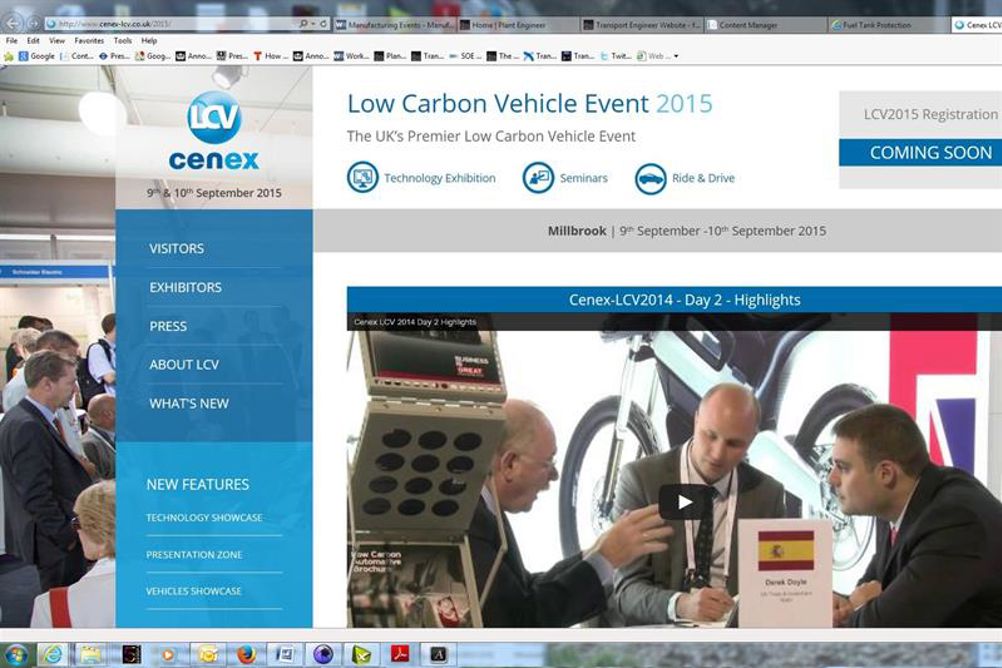Open the search dropdown arrow in address bar
Screen dimensions: 1002x668
pos(312,24)
